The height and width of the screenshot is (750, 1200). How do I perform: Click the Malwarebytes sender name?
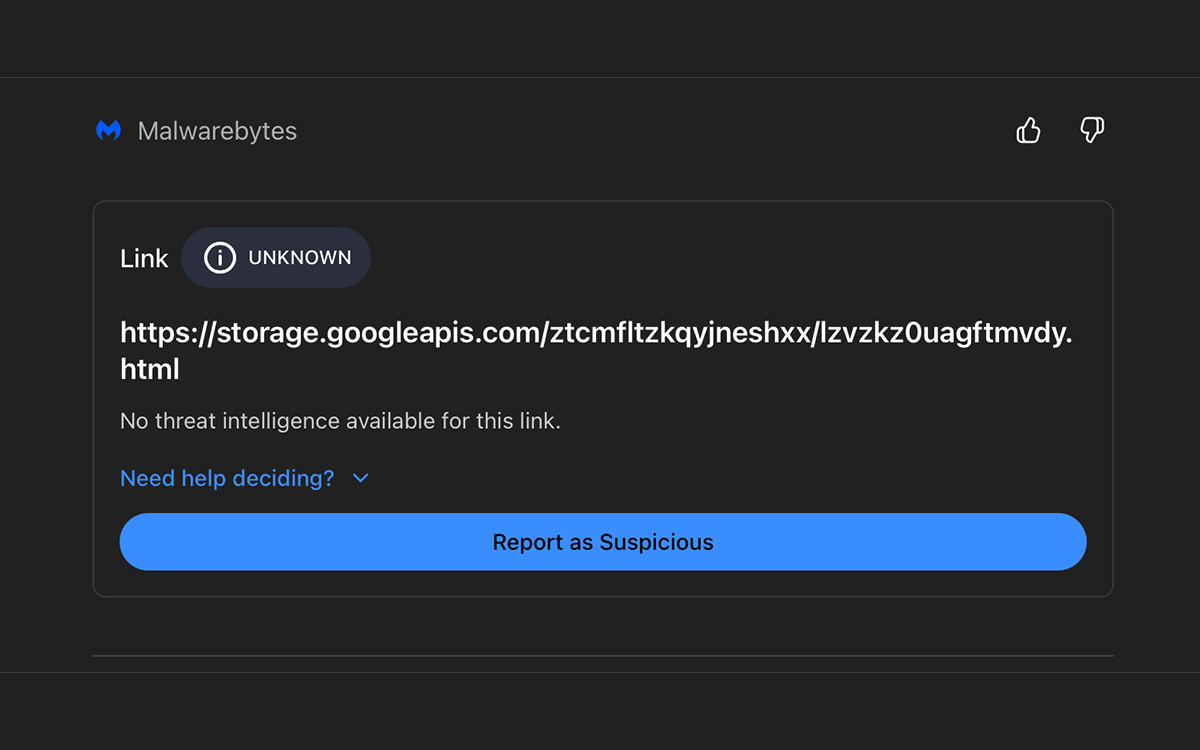217,131
